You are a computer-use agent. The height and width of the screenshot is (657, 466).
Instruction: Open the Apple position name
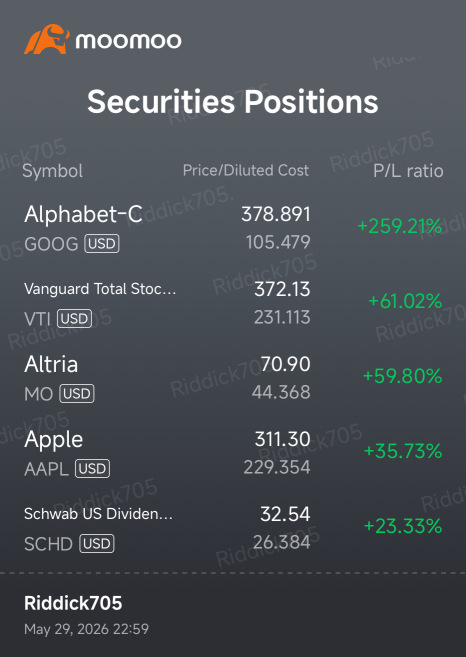pyautogui.click(x=54, y=440)
